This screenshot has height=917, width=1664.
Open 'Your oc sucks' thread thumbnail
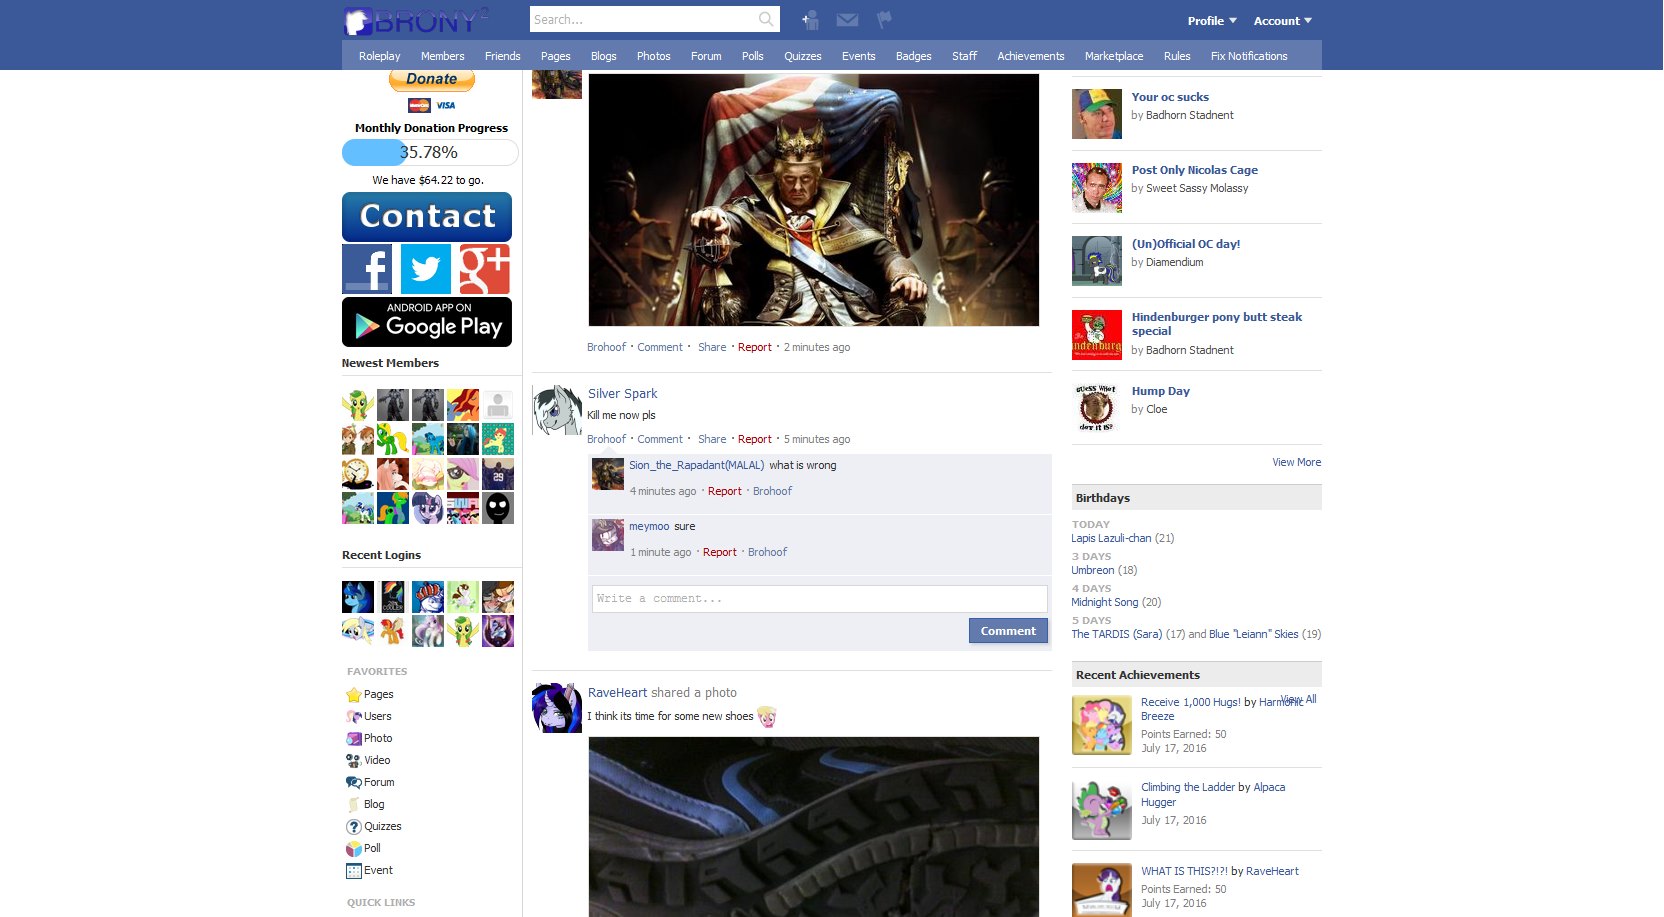(x=1097, y=114)
